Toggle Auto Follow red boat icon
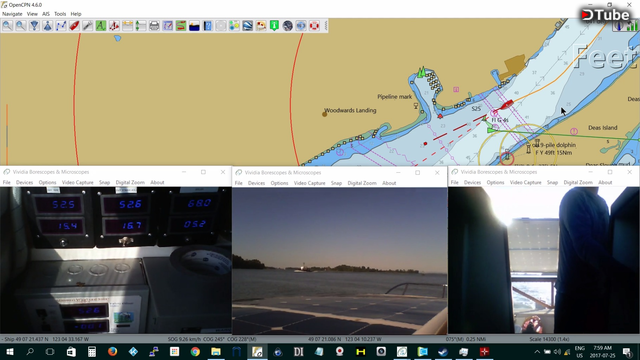This screenshot has height=360, width=640. click(74, 26)
